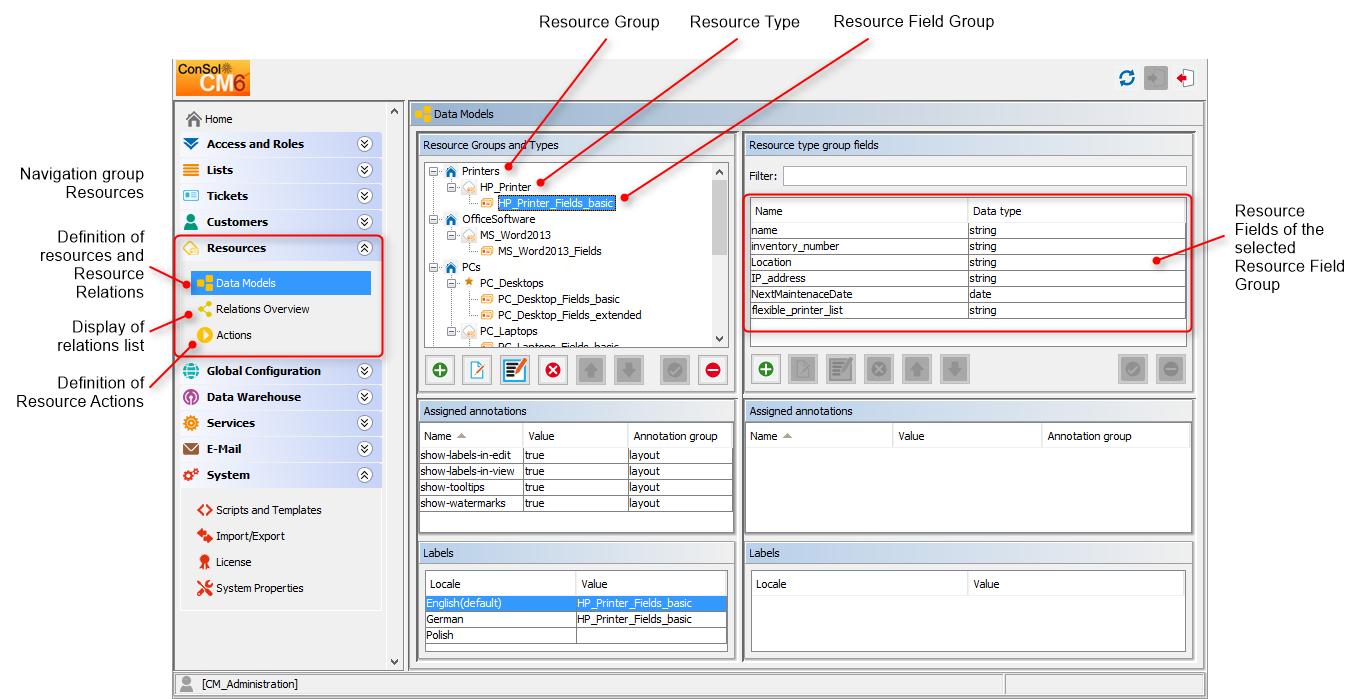Click the page-with-pencil edit button under the resource tree
This screenshot has height=699, width=1369.
477,370
